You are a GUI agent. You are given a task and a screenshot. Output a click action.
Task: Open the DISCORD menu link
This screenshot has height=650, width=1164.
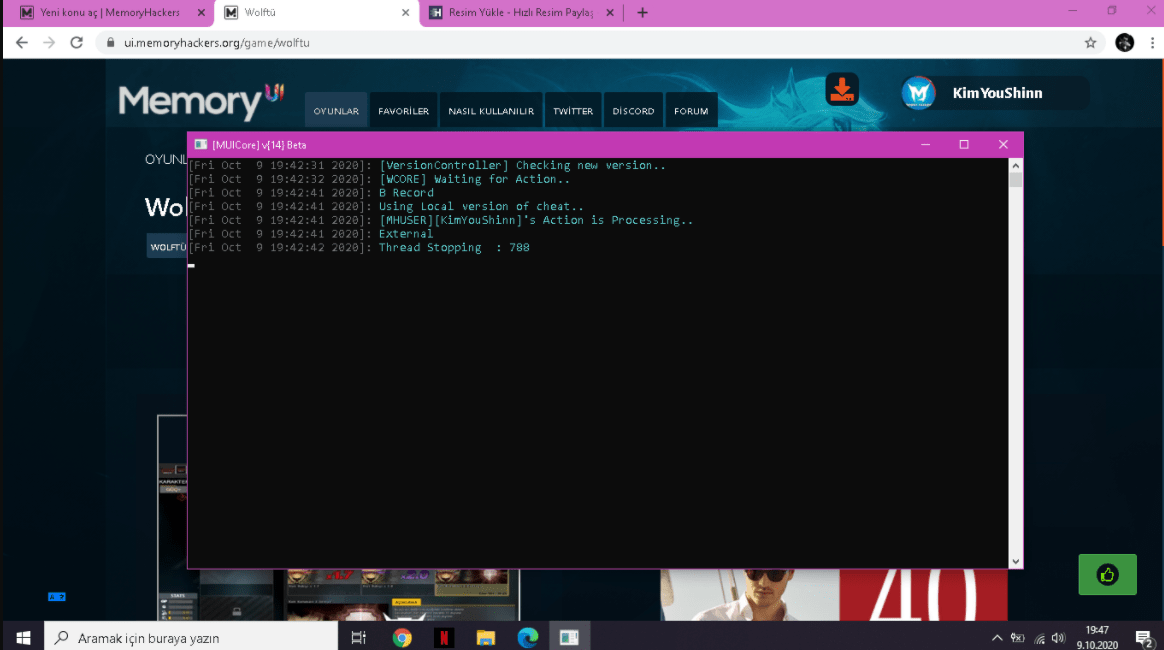point(633,111)
